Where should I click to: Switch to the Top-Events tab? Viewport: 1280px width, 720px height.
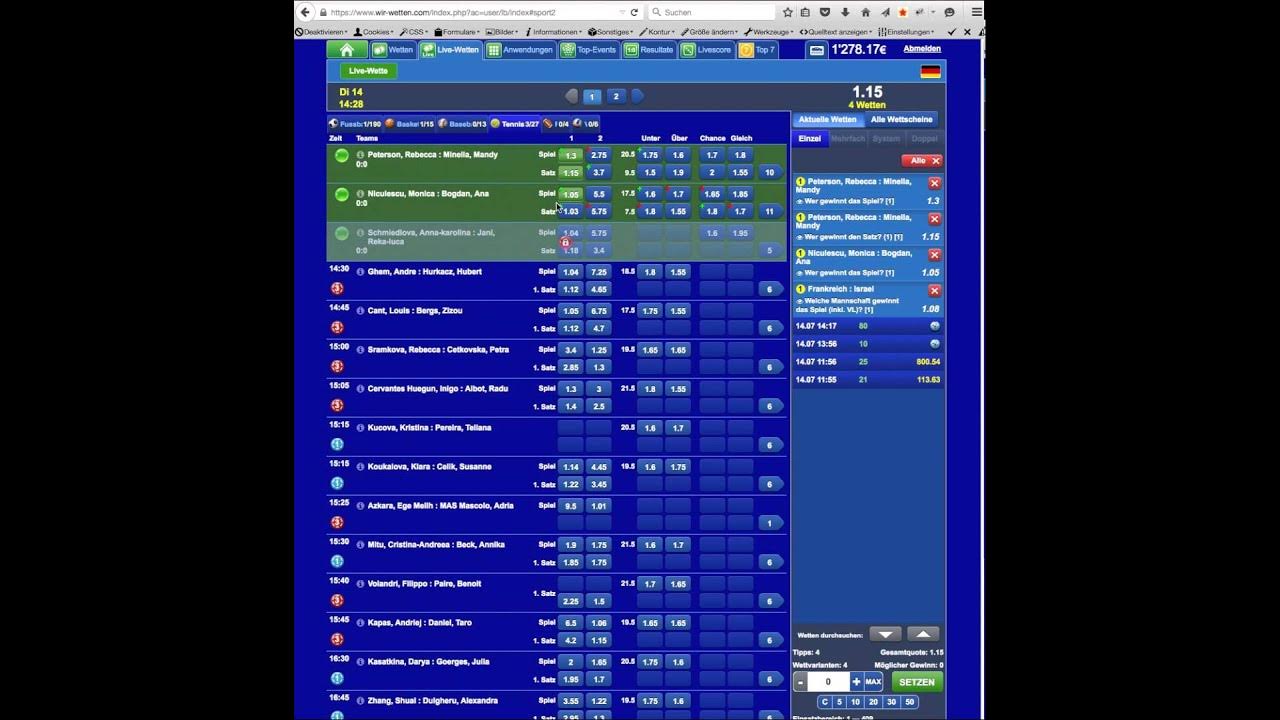589,50
